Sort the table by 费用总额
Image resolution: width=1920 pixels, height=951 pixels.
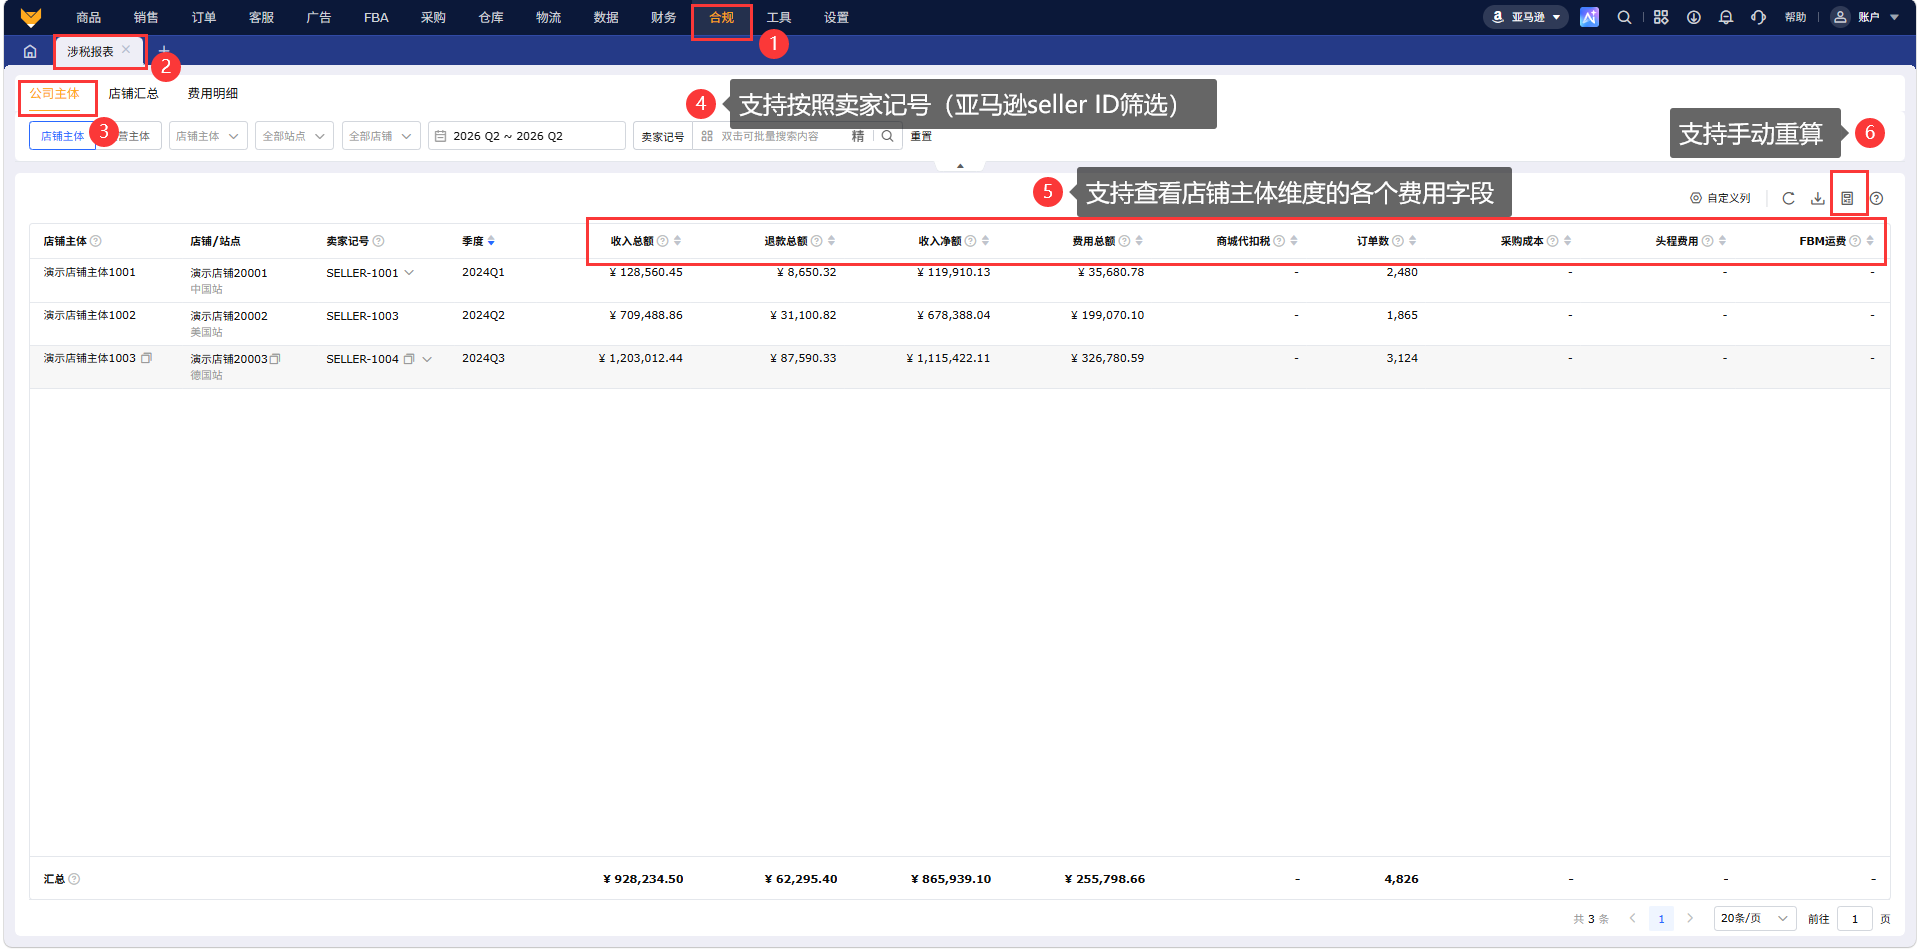(1140, 241)
